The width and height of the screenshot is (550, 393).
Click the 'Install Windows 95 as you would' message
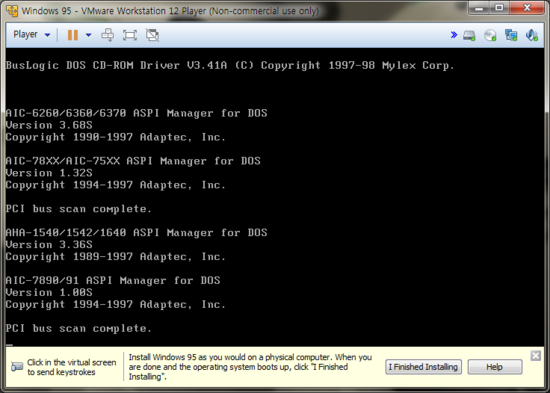click(250, 367)
